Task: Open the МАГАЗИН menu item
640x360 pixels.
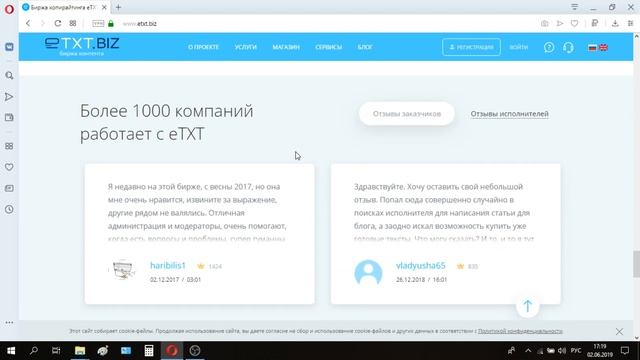Action: coord(286,47)
